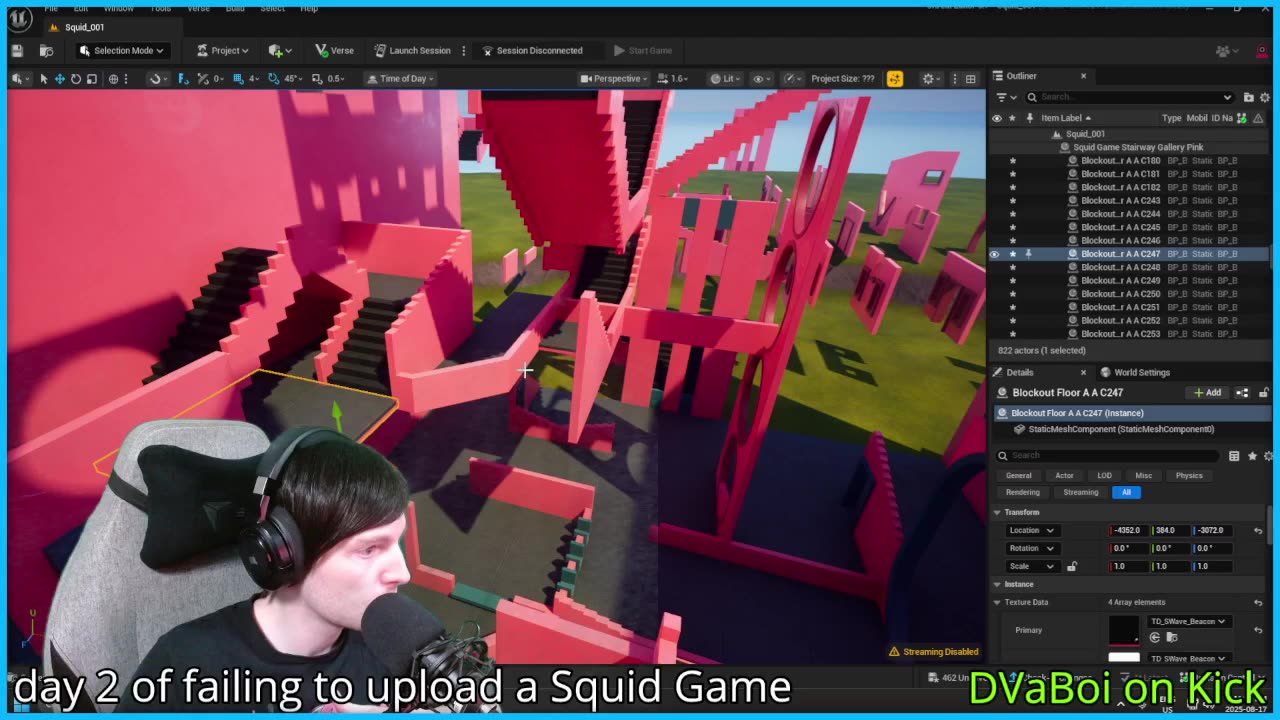Switch to the World Settings tab
Image resolution: width=1280 pixels, height=720 pixels.
coord(1134,372)
